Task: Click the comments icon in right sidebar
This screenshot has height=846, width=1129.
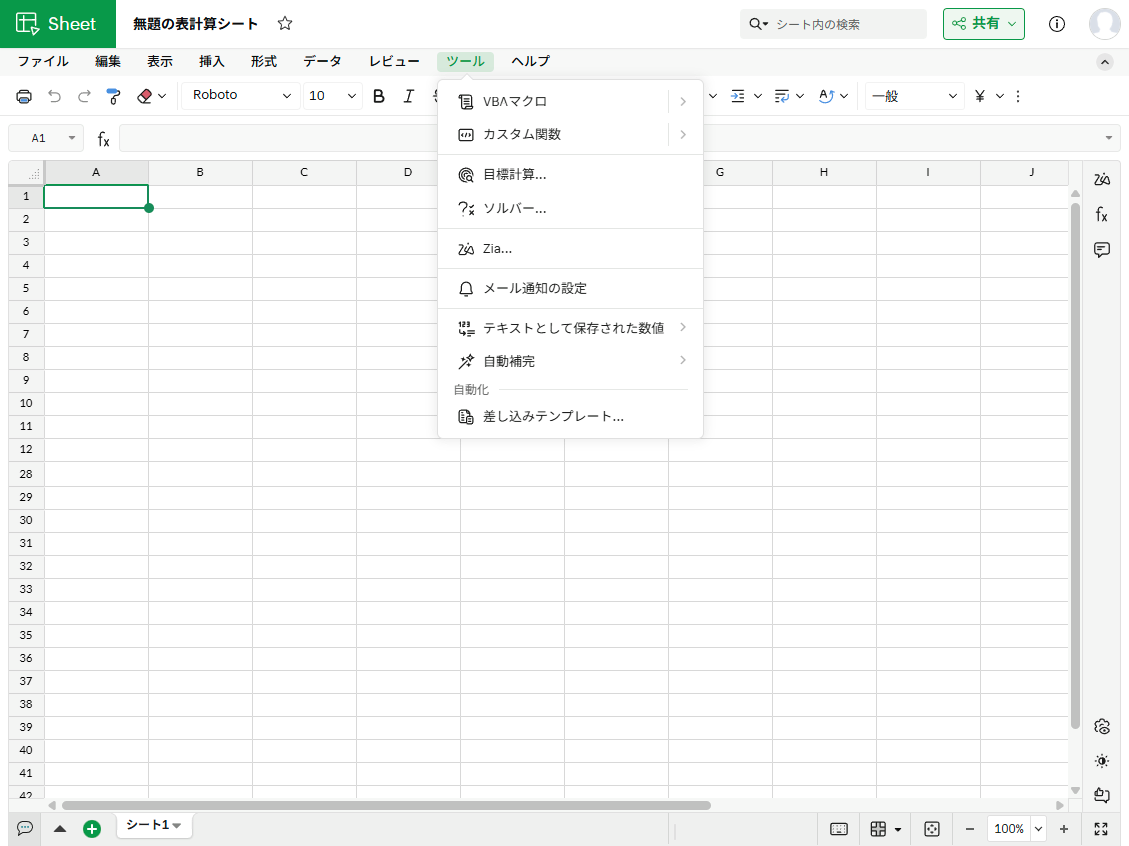Action: tap(1102, 250)
